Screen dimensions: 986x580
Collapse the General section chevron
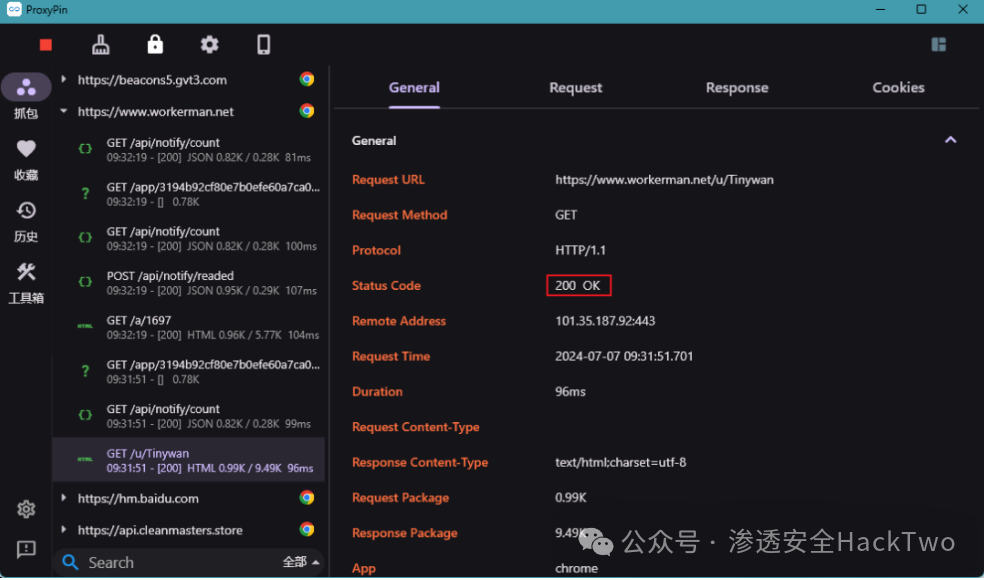coord(950,140)
